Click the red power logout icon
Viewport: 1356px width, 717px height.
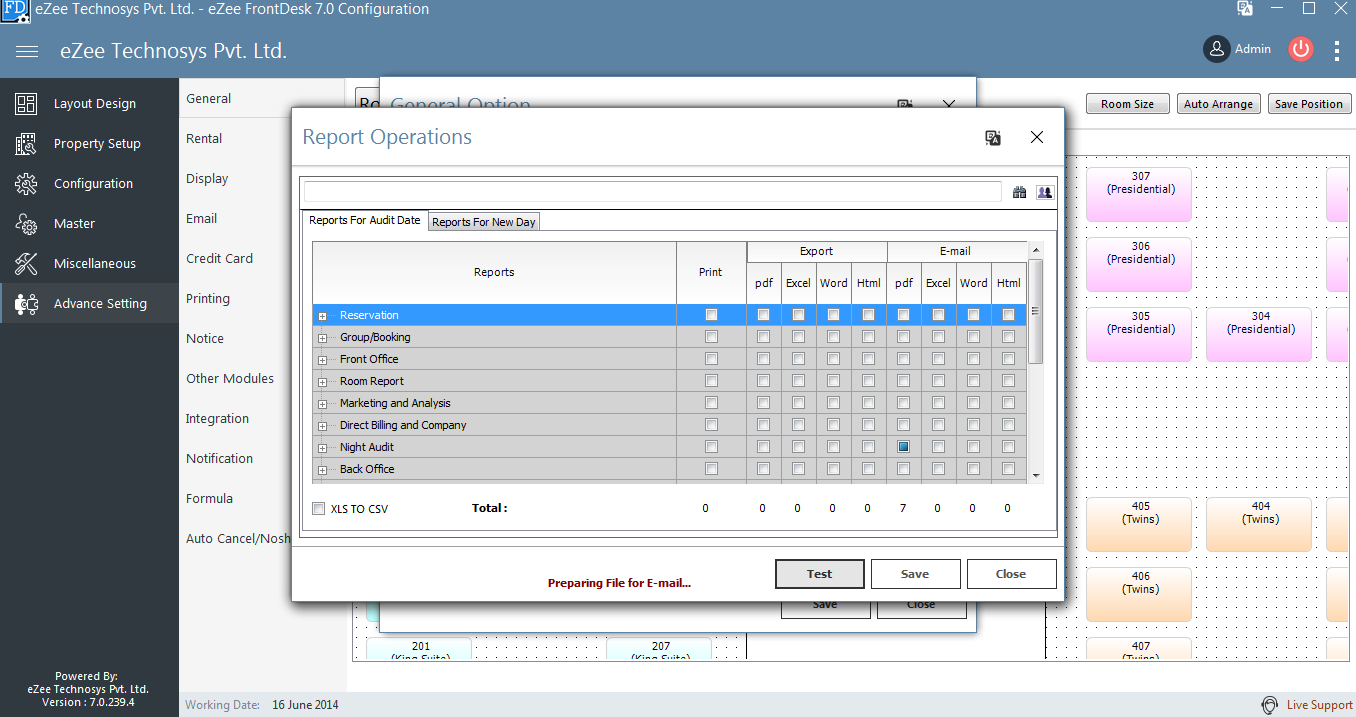click(1300, 48)
